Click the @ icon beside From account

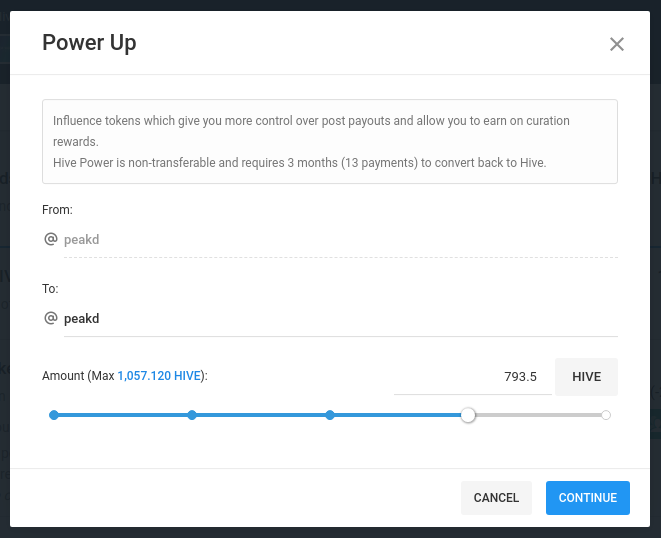coord(51,239)
